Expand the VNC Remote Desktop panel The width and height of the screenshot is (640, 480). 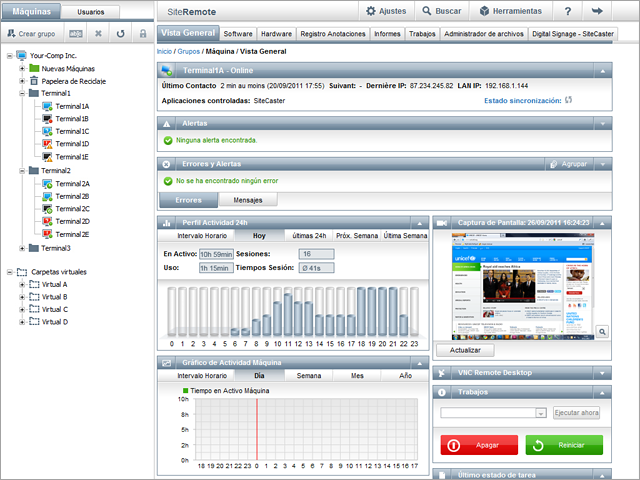(x=603, y=373)
